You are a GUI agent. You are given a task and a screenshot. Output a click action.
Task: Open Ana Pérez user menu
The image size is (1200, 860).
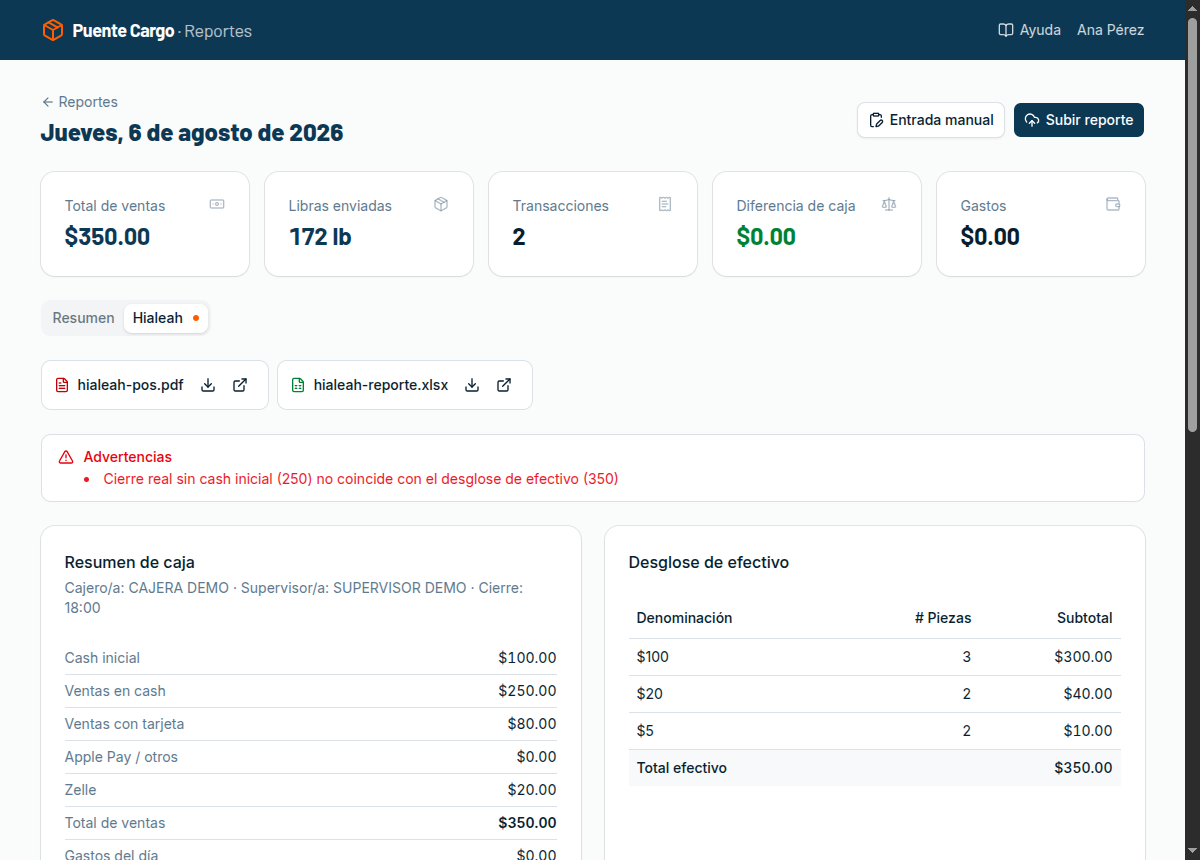tap(1110, 30)
